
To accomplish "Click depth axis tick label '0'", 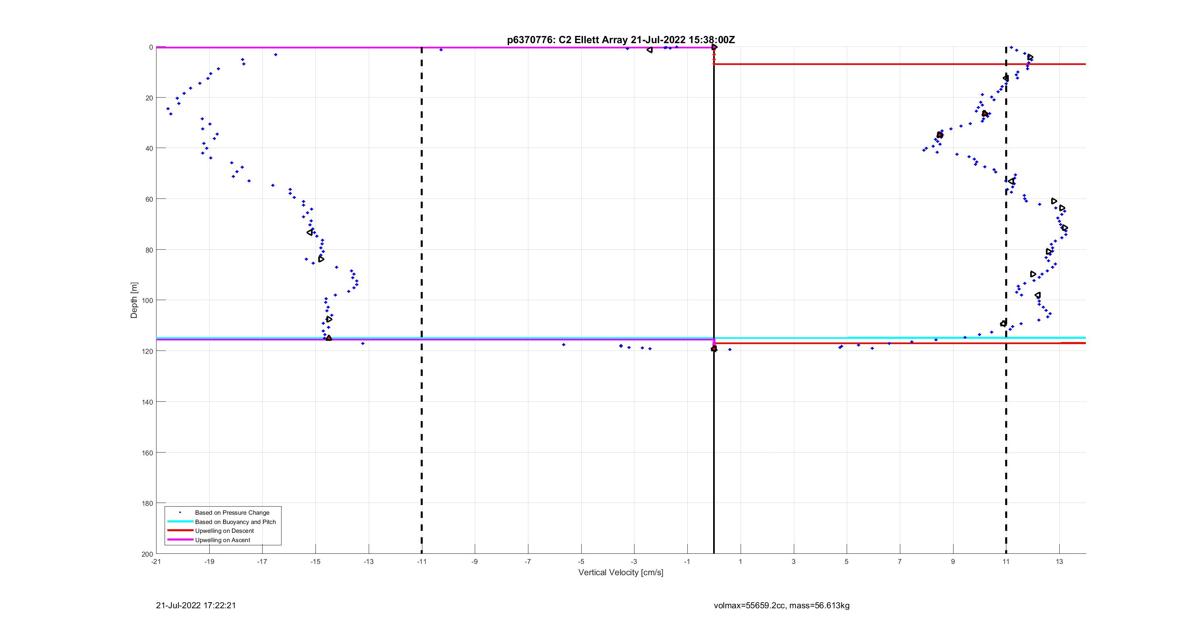I will pyautogui.click(x=150, y=47).
